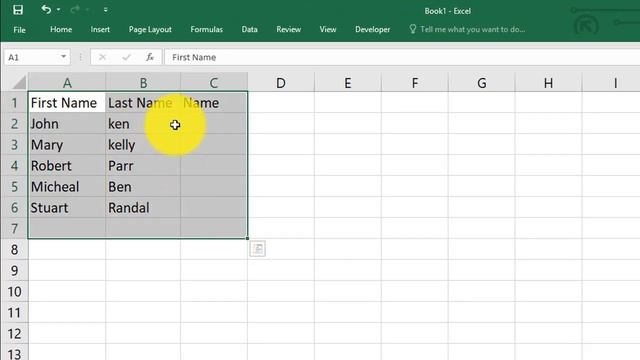
Task: Select row 3 header
Action: (14, 144)
